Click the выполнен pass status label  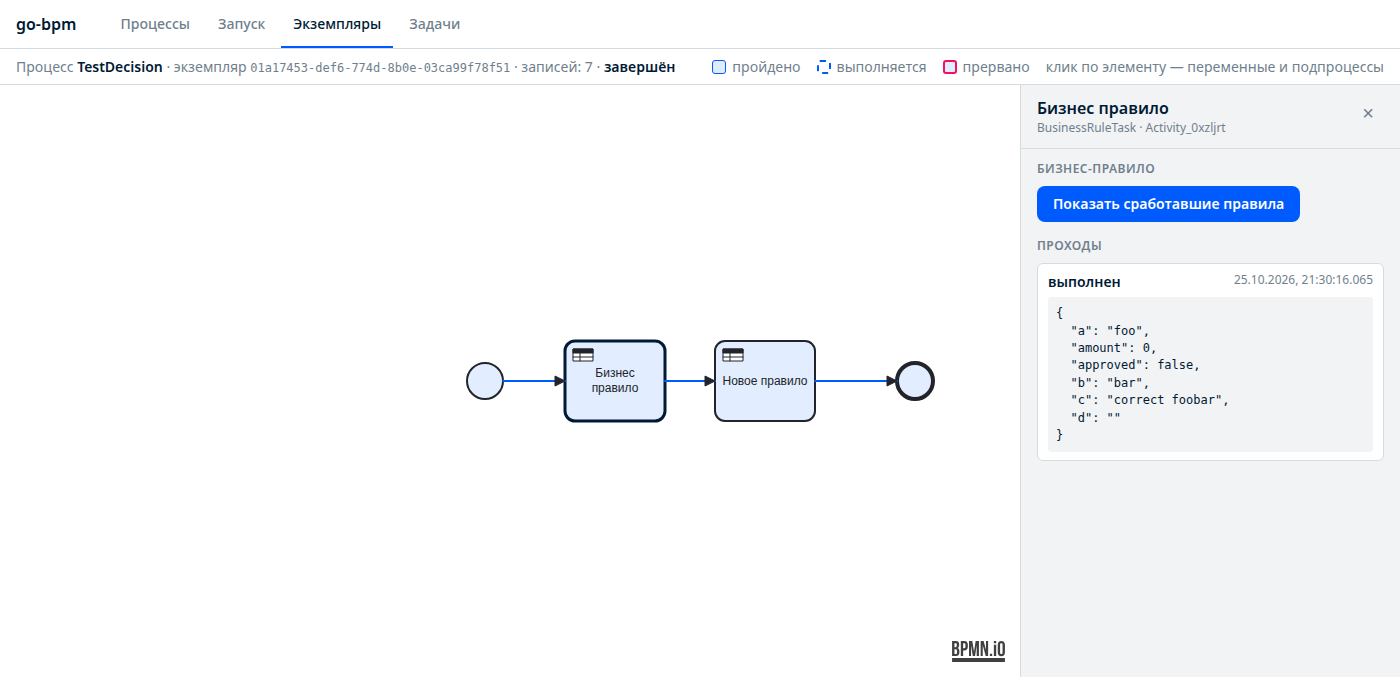pyautogui.click(x=1084, y=282)
